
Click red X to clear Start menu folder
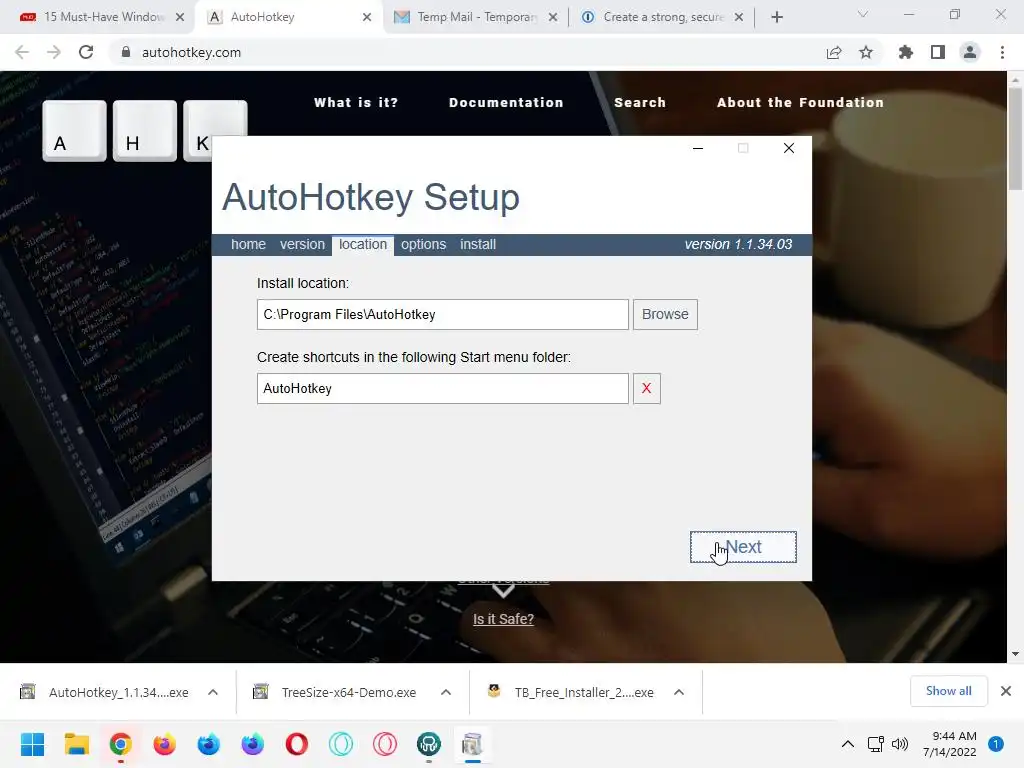(x=647, y=389)
